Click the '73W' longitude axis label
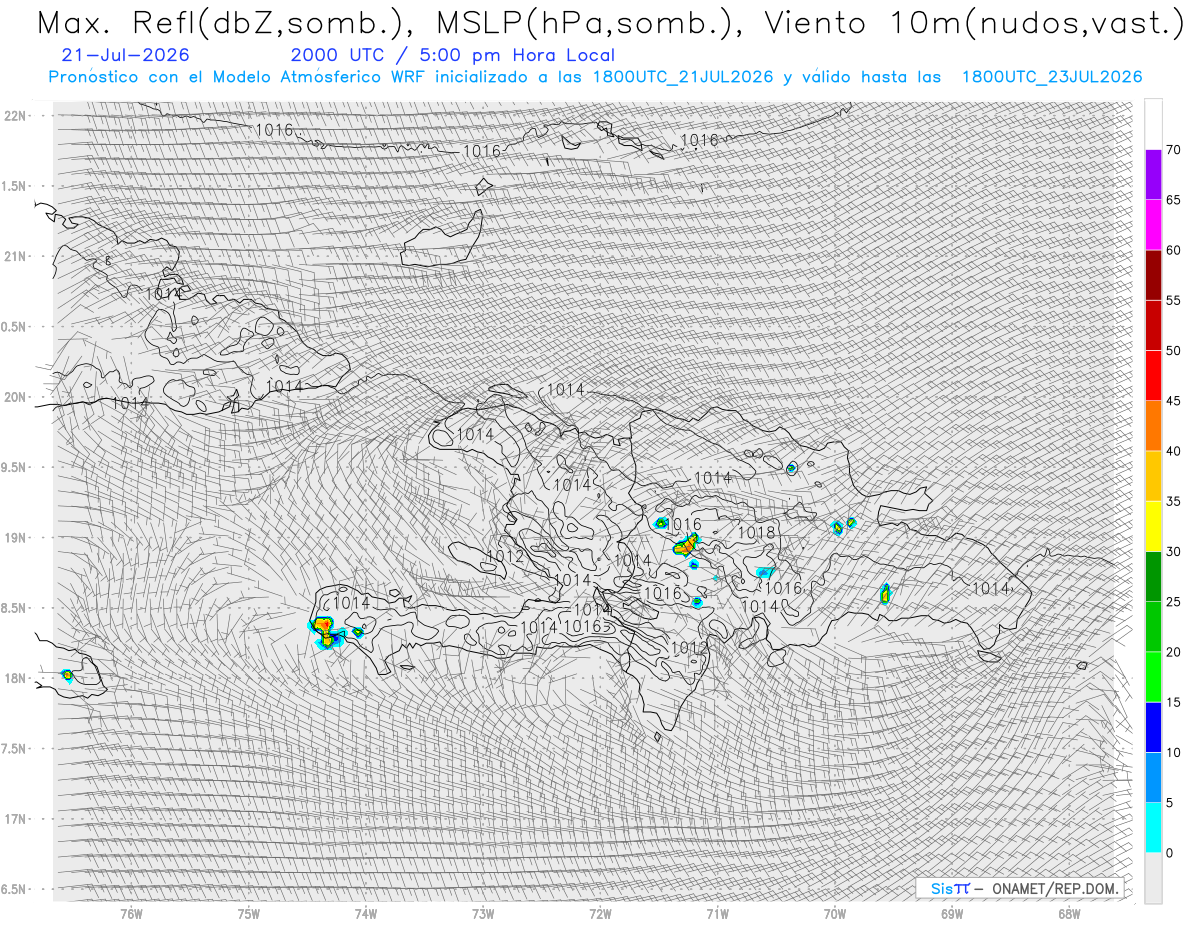 coord(483,914)
